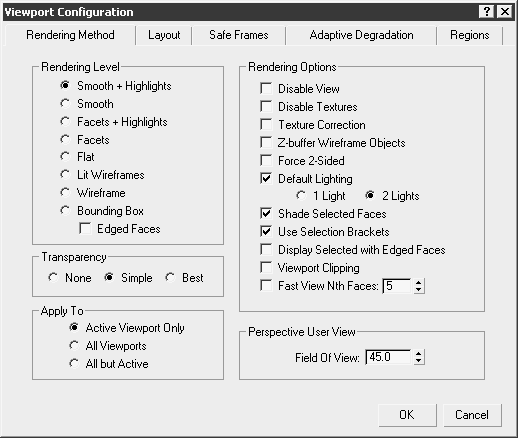518x438 pixels.
Task: Uncheck the Default Lighting checkbox
Action: pos(266,179)
